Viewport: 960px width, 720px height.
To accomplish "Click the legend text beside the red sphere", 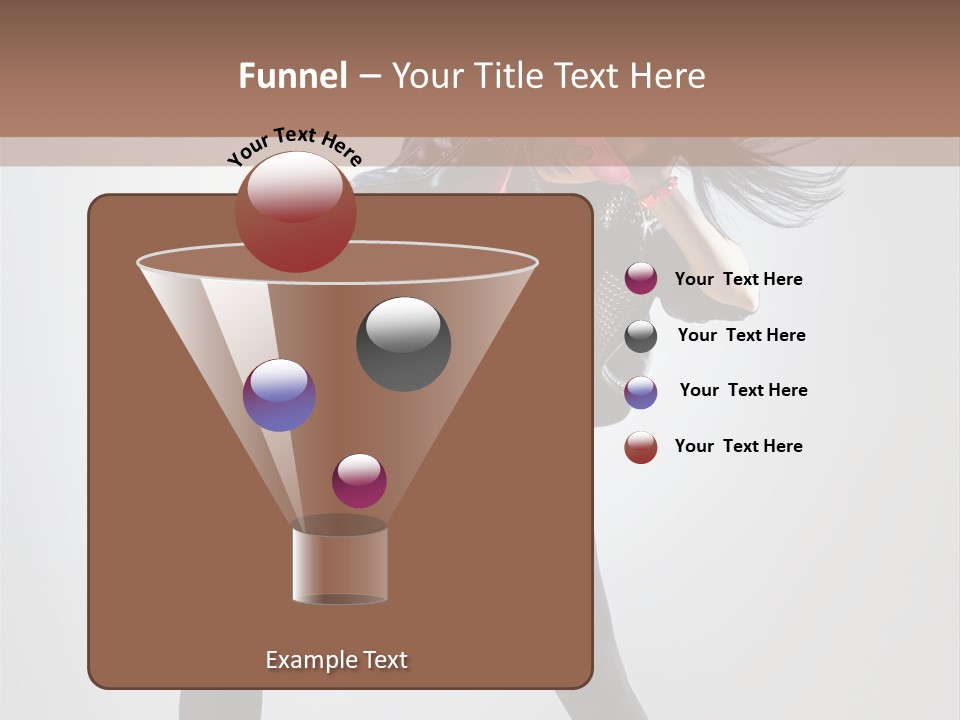I will click(738, 446).
